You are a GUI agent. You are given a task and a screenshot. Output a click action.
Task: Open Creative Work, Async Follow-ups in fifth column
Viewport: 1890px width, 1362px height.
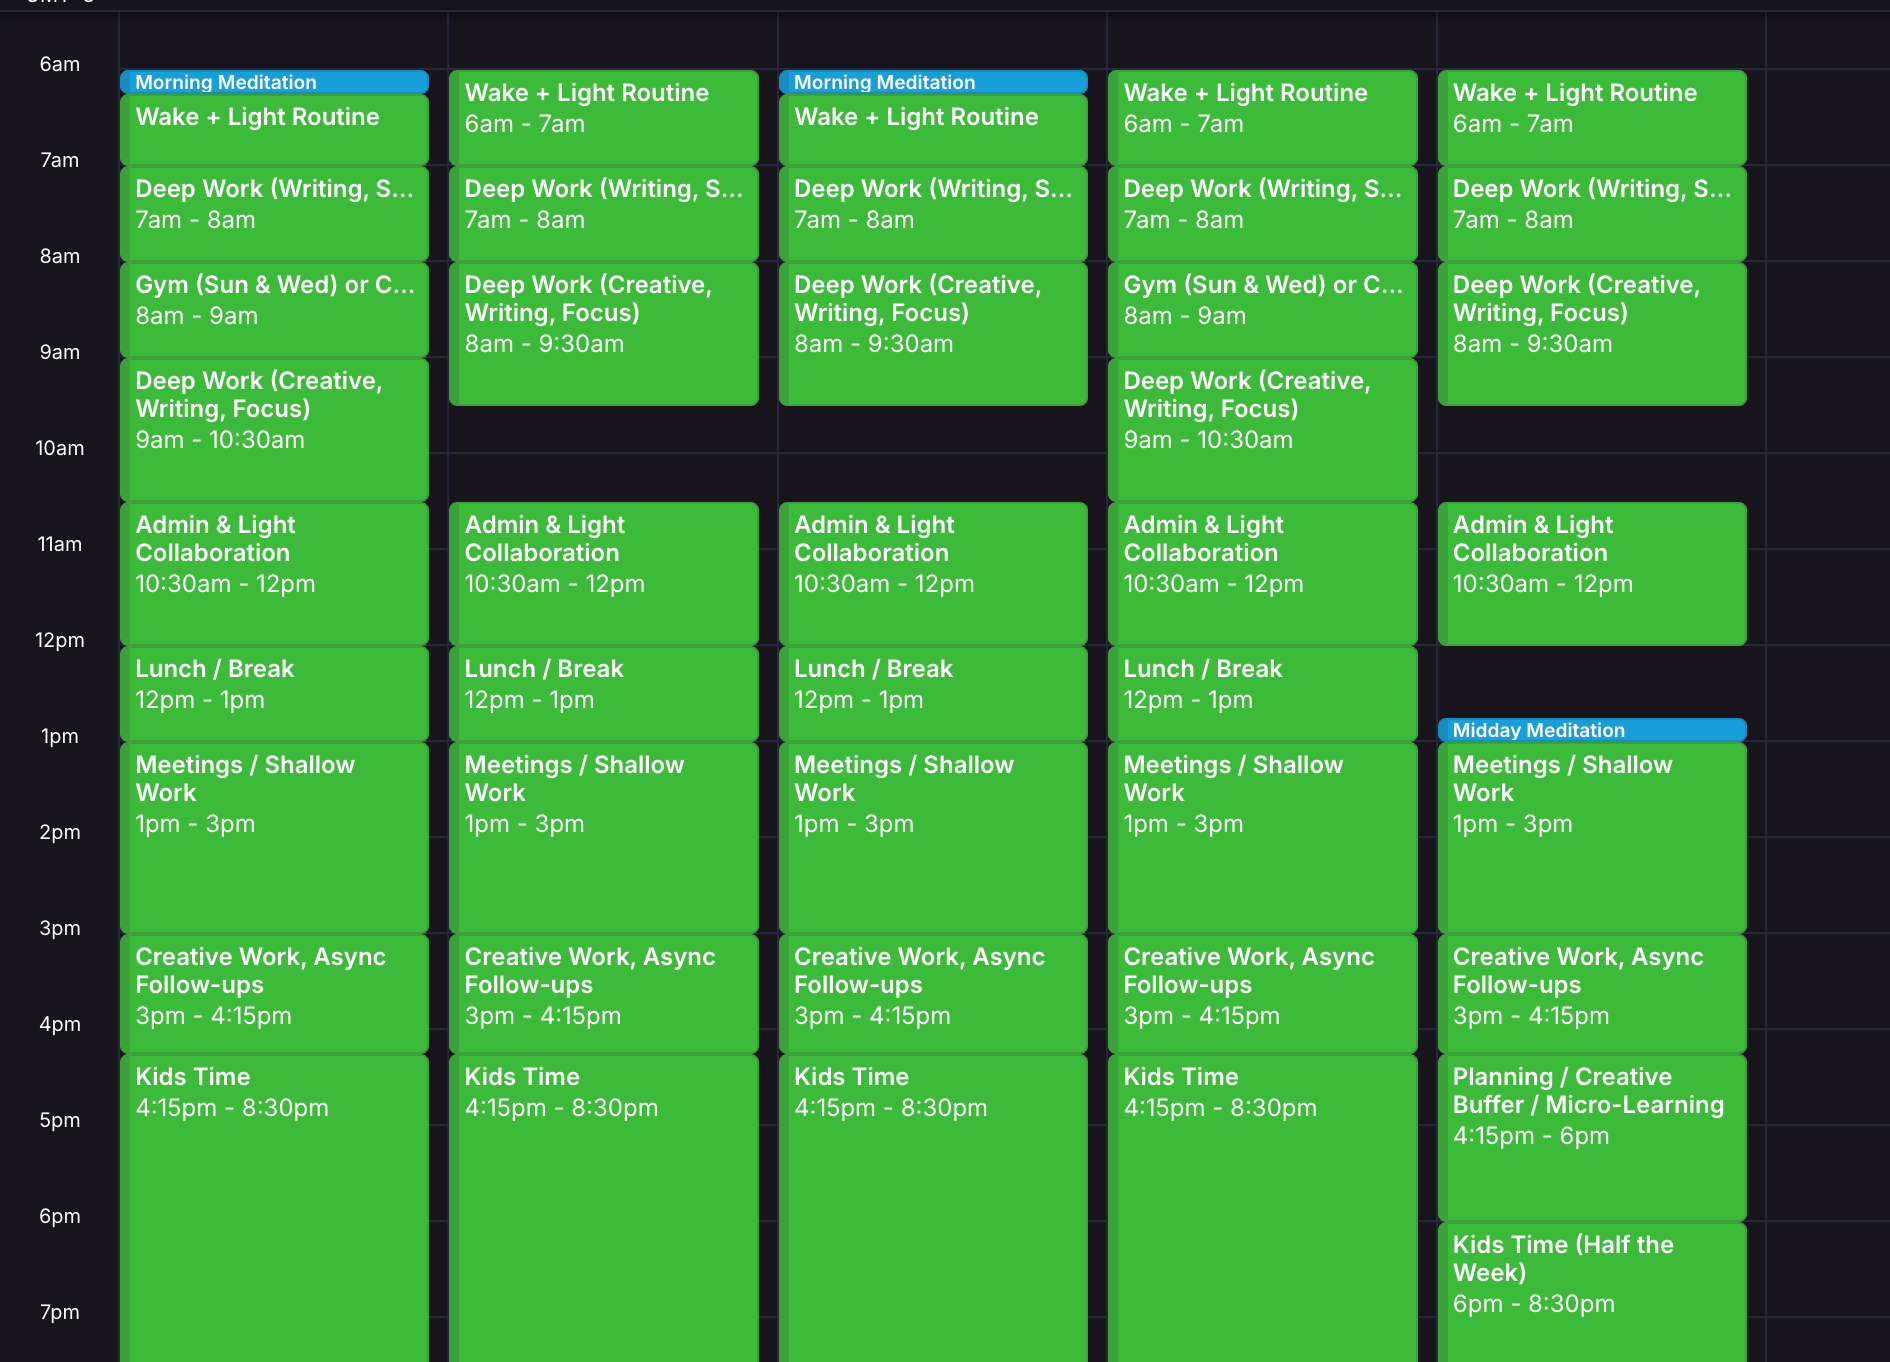pos(1592,993)
